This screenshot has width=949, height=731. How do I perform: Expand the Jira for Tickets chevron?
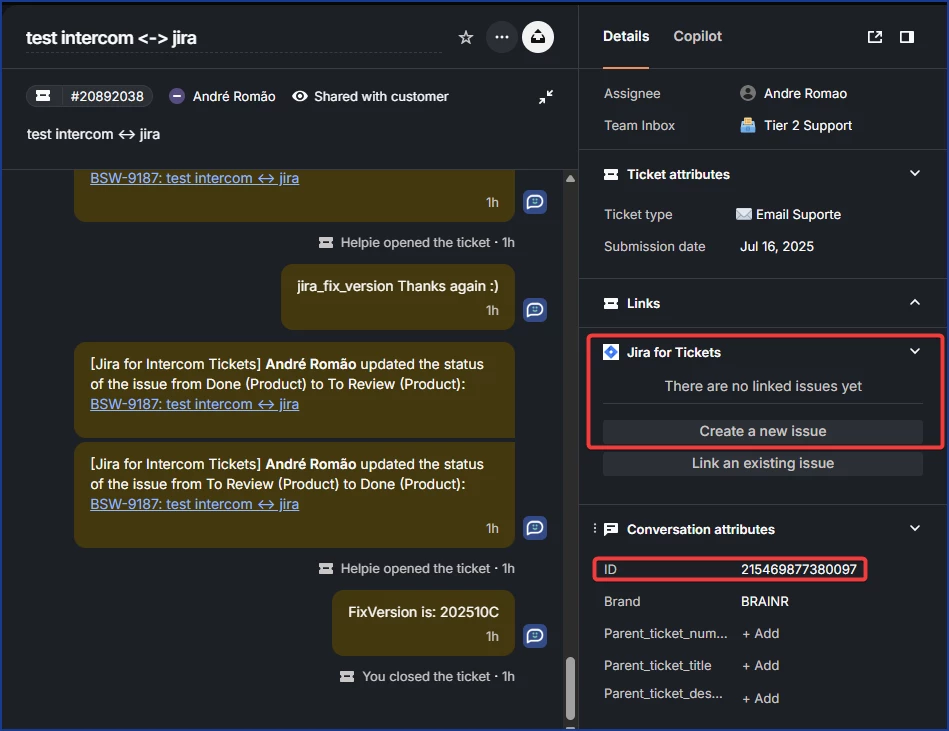click(915, 352)
